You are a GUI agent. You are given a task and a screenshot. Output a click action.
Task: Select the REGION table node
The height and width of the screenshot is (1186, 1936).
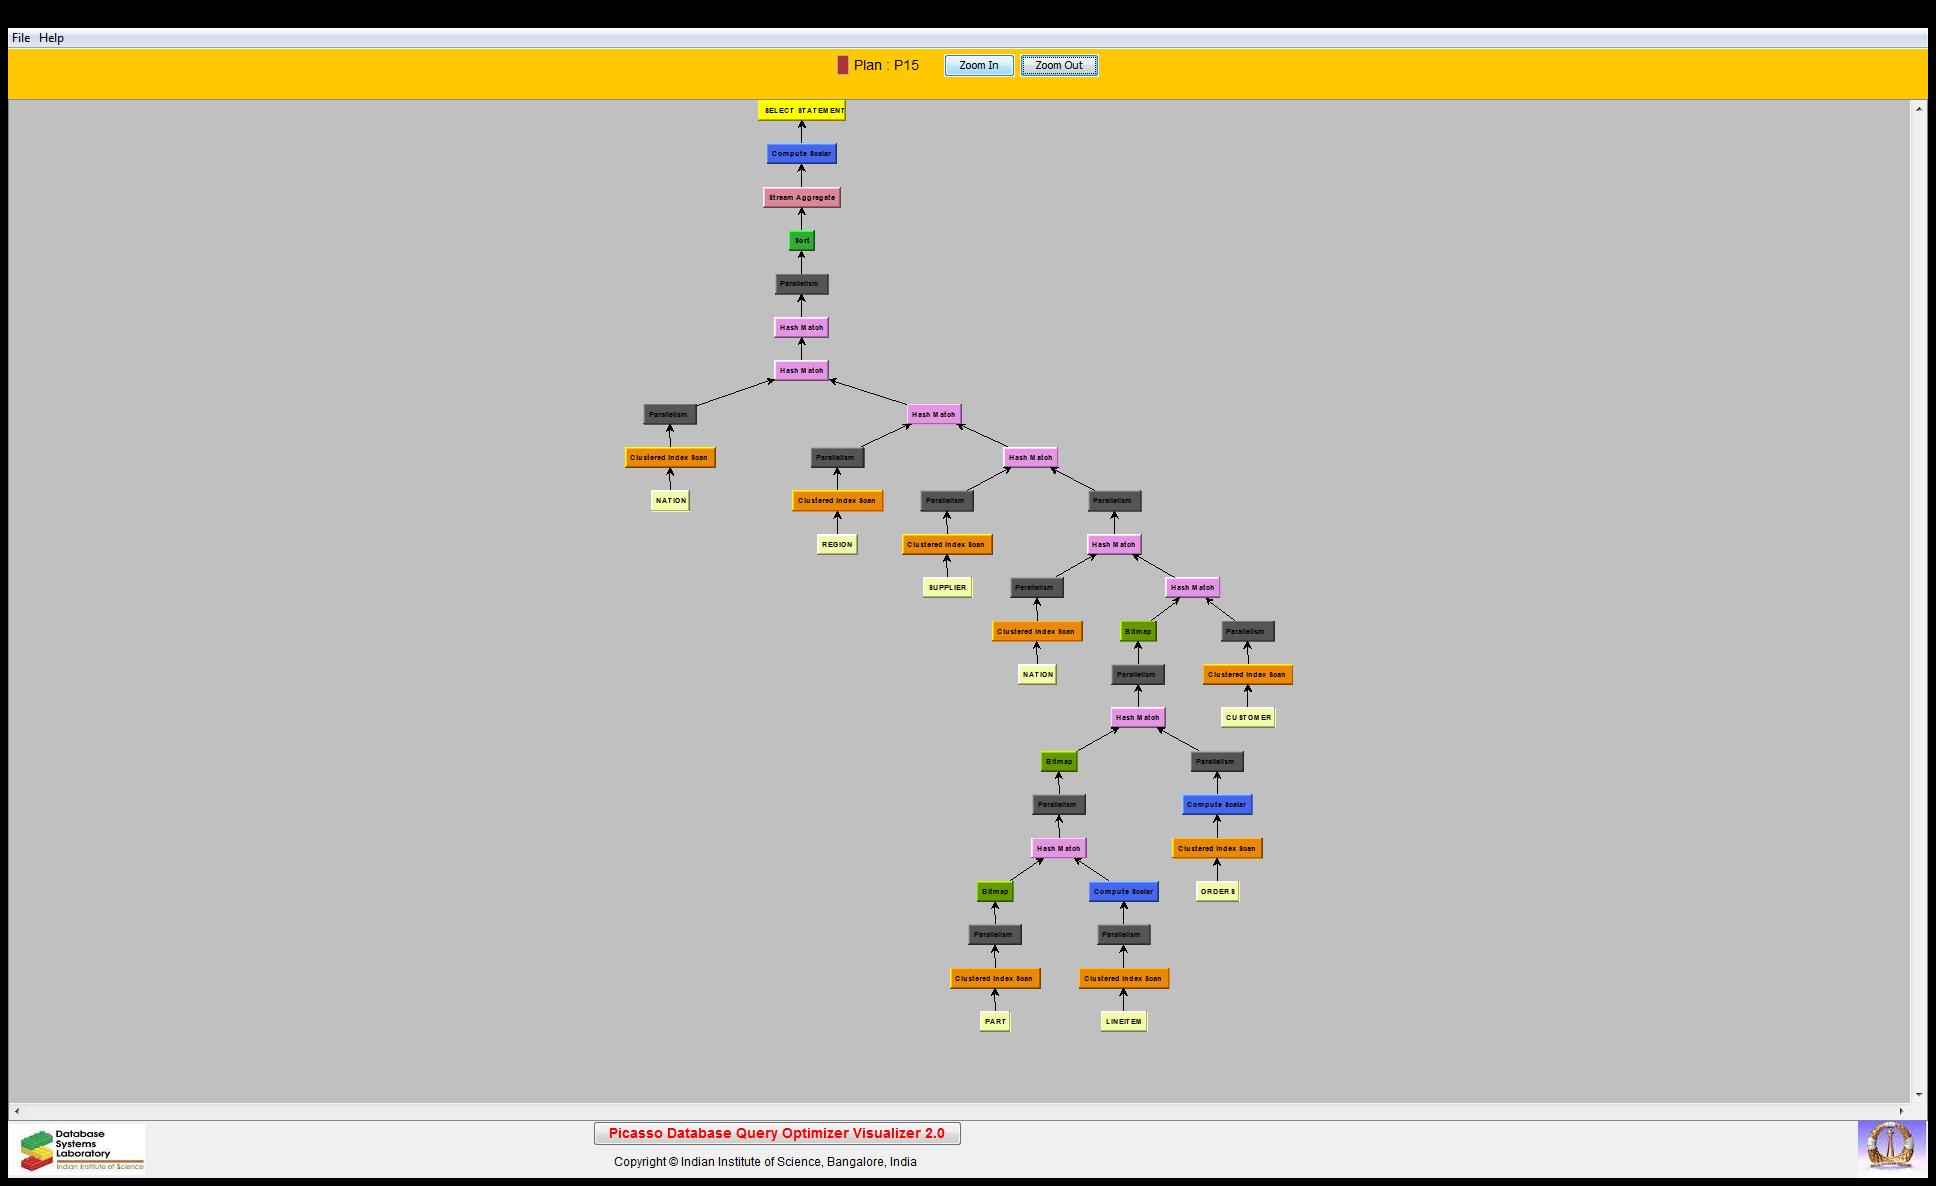[837, 545]
